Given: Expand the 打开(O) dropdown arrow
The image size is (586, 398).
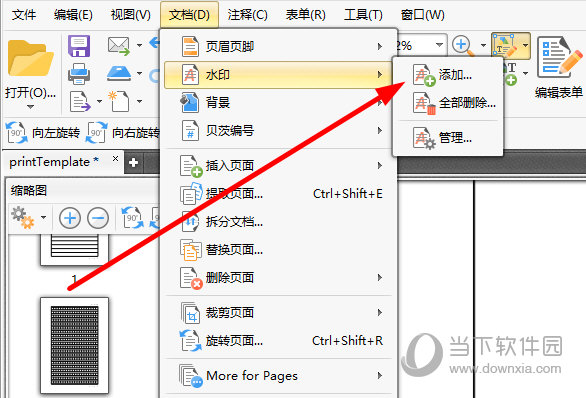Looking at the screenshot, I should tap(31, 107).
